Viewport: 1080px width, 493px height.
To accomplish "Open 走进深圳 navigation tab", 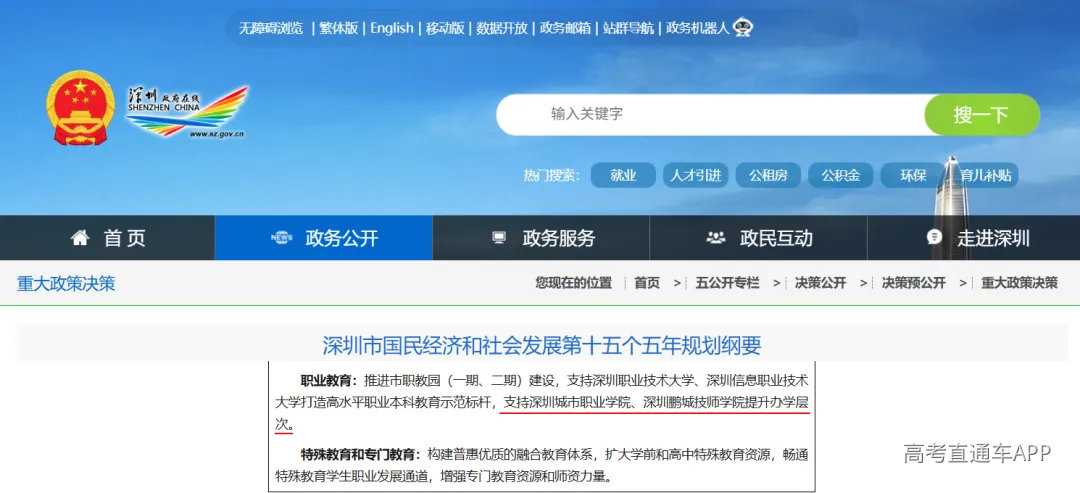I will click(x=973, y=238).
